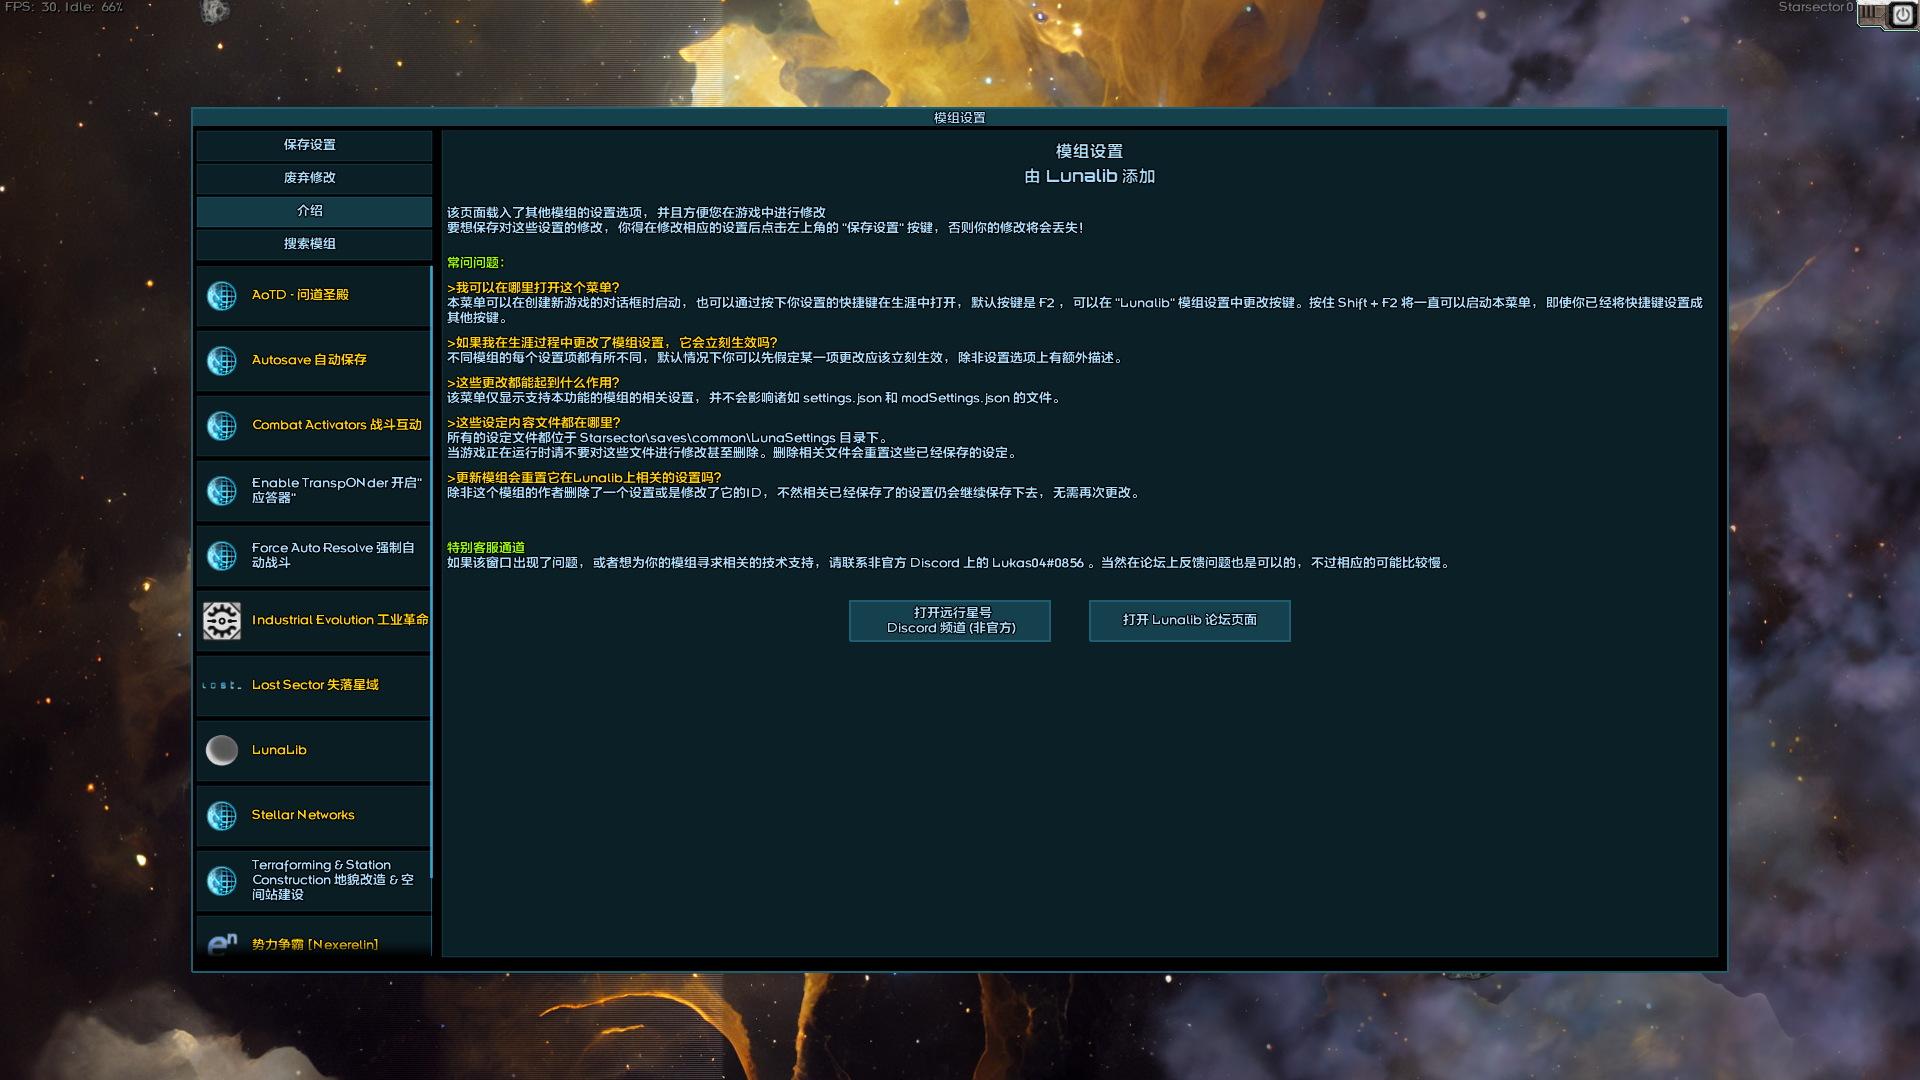Open Terraforming & Station Construction settings
The height and width of the screenshot is (1080, 1920).
pyautogui.click(x=221, y=880)
